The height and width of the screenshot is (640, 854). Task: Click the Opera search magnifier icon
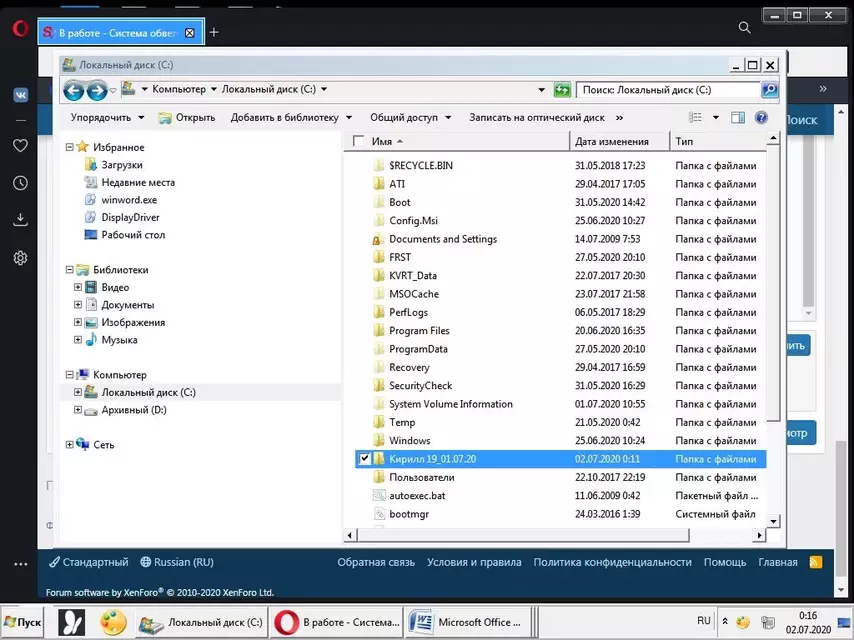pos(744,27)
